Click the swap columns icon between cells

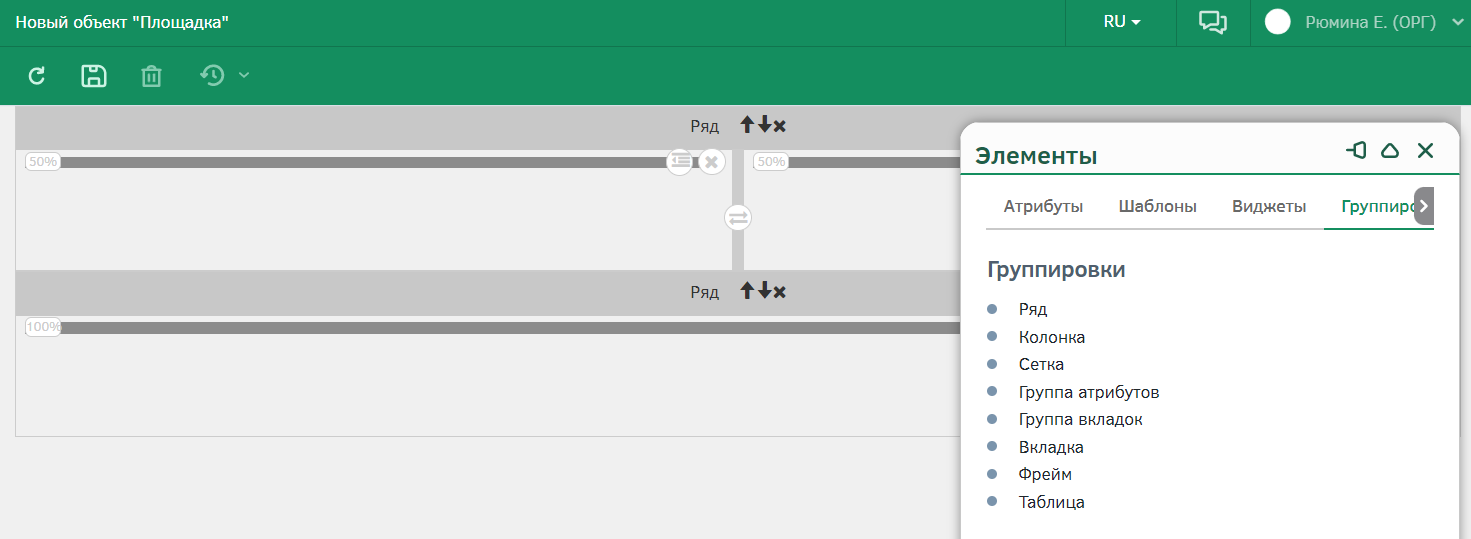click(738, 217)
